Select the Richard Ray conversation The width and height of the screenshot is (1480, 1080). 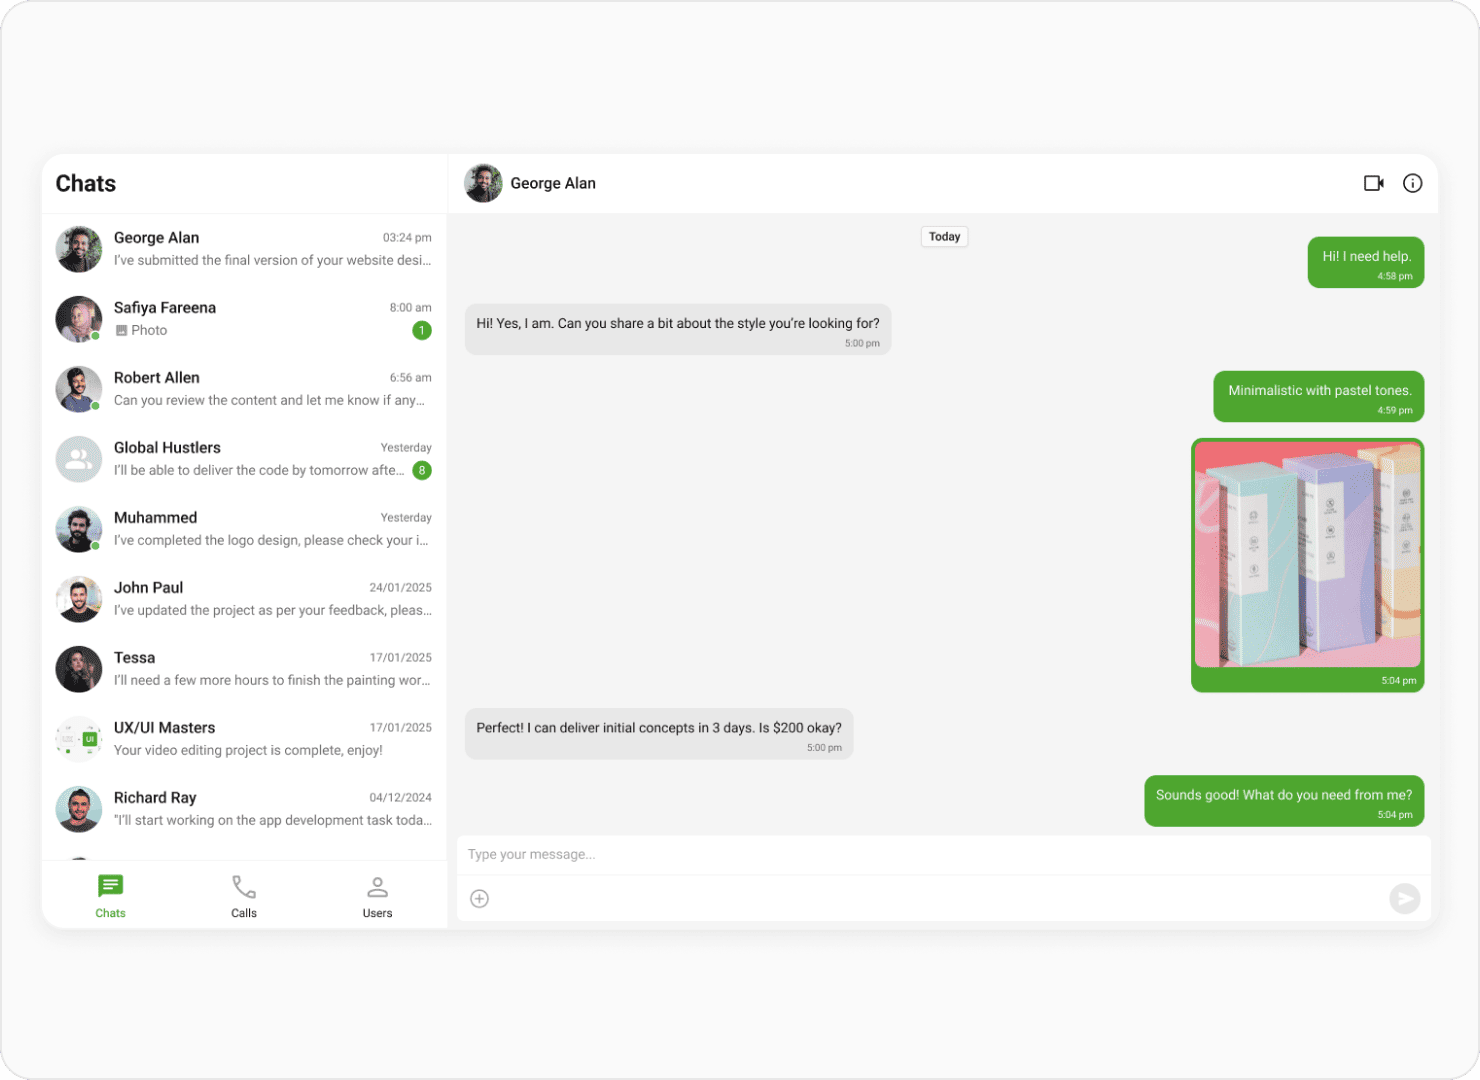[x=244, y=809]
